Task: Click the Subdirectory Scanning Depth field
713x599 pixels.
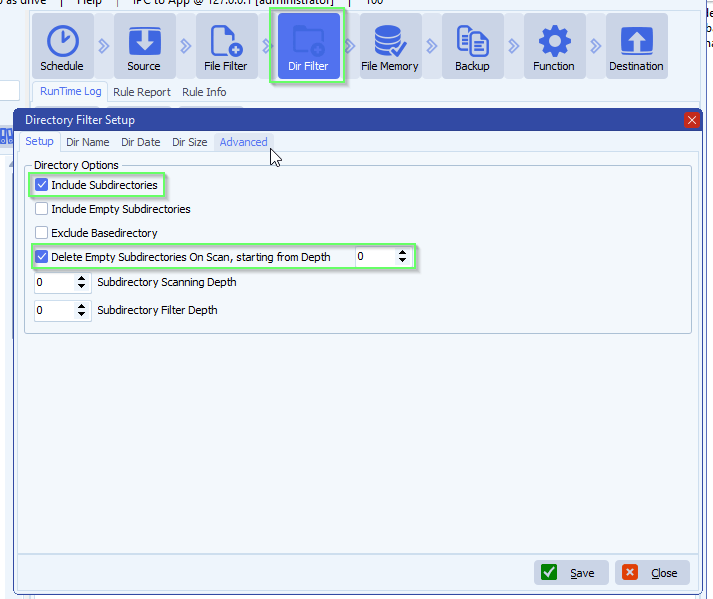Action: coord(54,282)
